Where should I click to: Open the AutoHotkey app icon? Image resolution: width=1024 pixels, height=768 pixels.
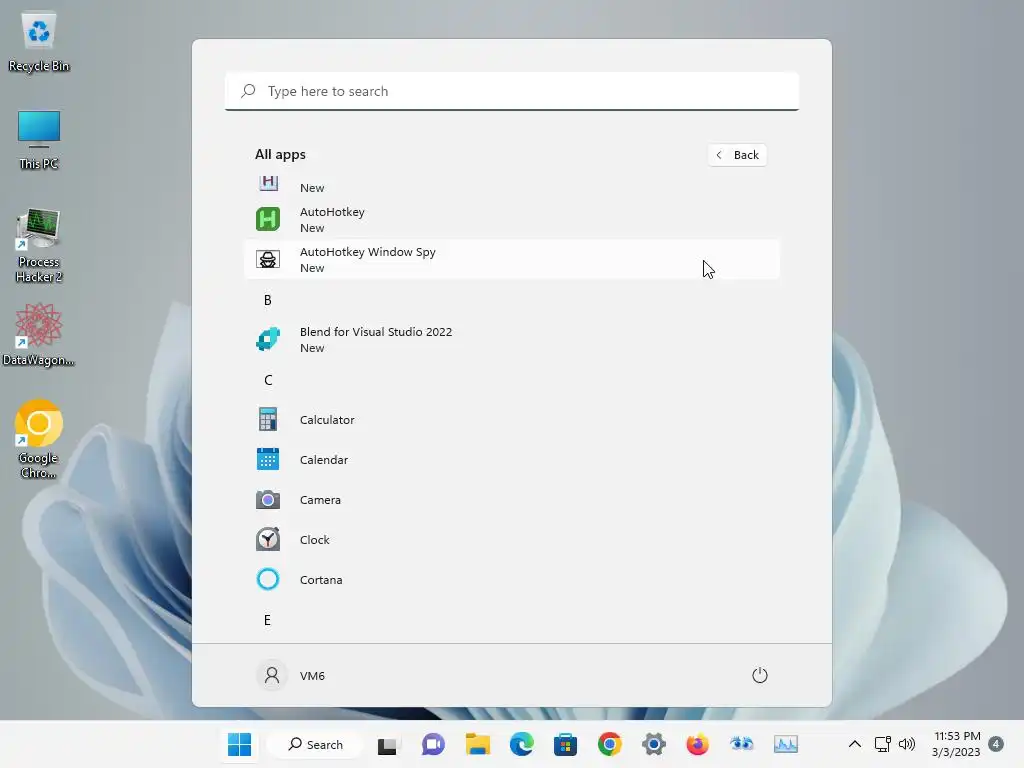click(x=268, y=219)
